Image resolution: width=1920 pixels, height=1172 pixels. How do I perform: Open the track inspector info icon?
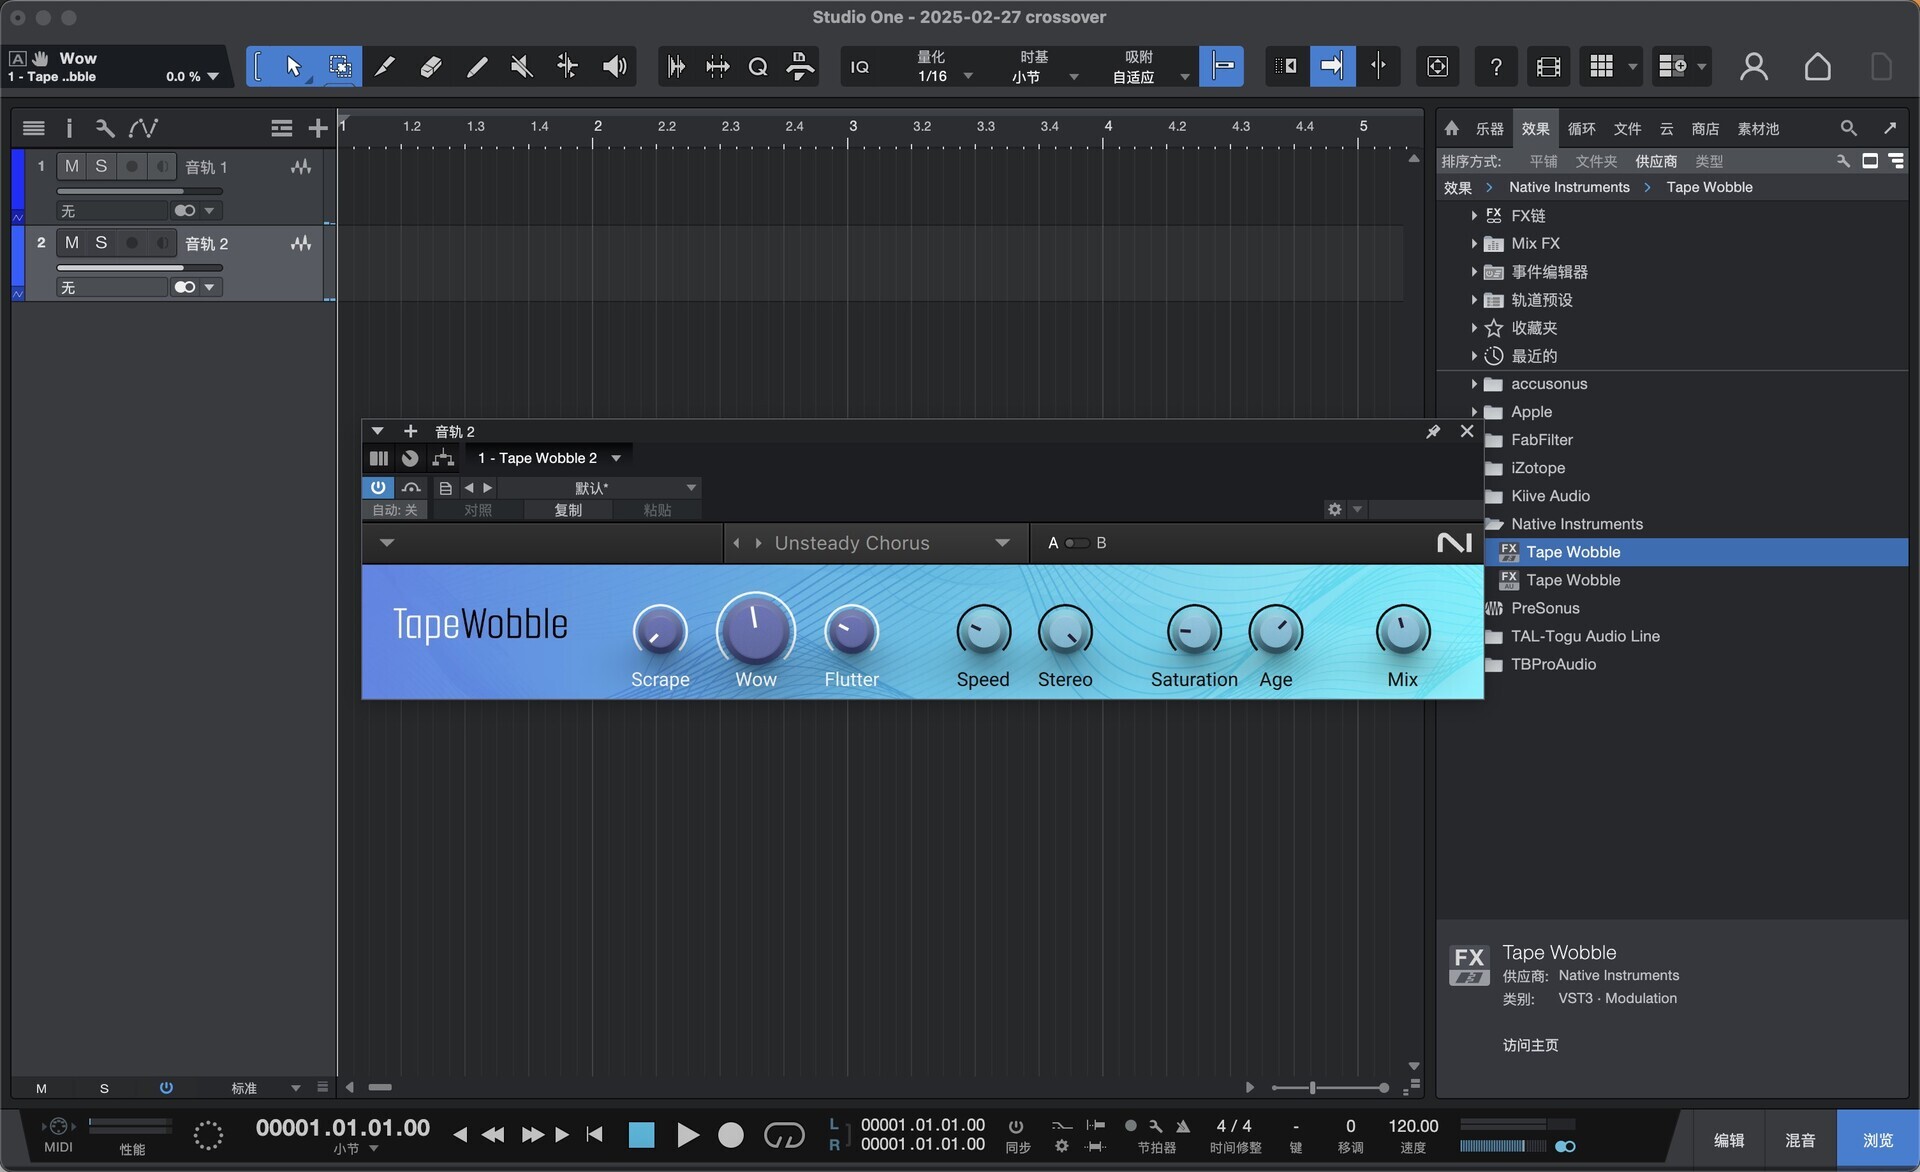pyautogui.click(x=69, y=128)
